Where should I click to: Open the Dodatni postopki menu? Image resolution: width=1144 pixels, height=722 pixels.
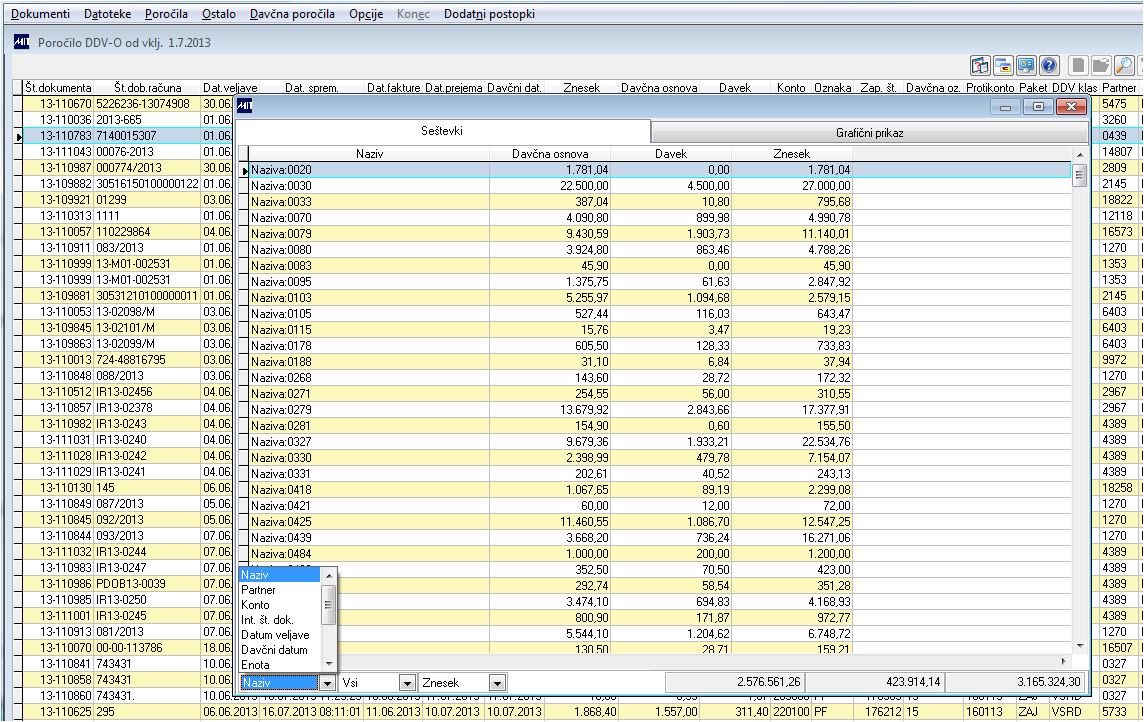coord(489,14)
